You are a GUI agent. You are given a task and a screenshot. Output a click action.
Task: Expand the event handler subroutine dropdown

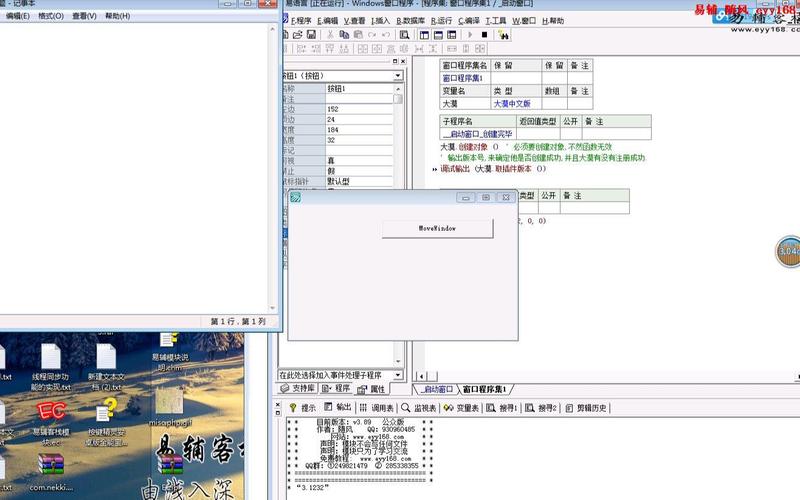397,375
